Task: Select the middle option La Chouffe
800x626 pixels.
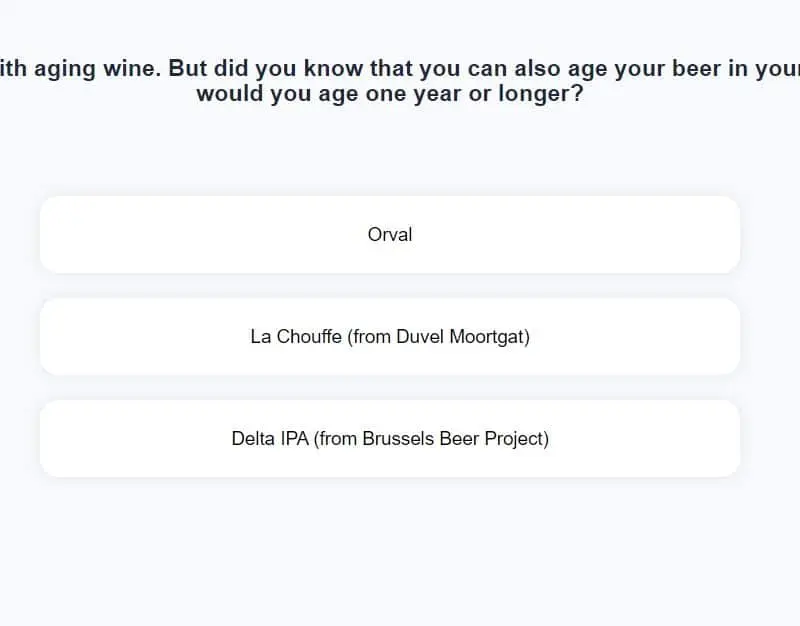Action: (x=390, y=336)
